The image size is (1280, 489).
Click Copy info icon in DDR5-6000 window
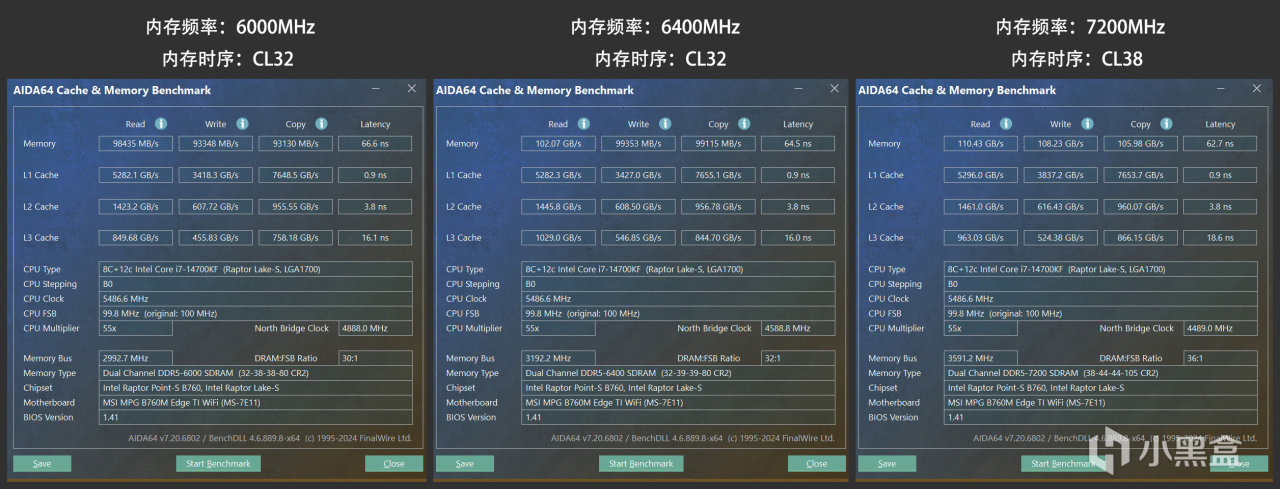pyautogui.click(x=321, y=124)
